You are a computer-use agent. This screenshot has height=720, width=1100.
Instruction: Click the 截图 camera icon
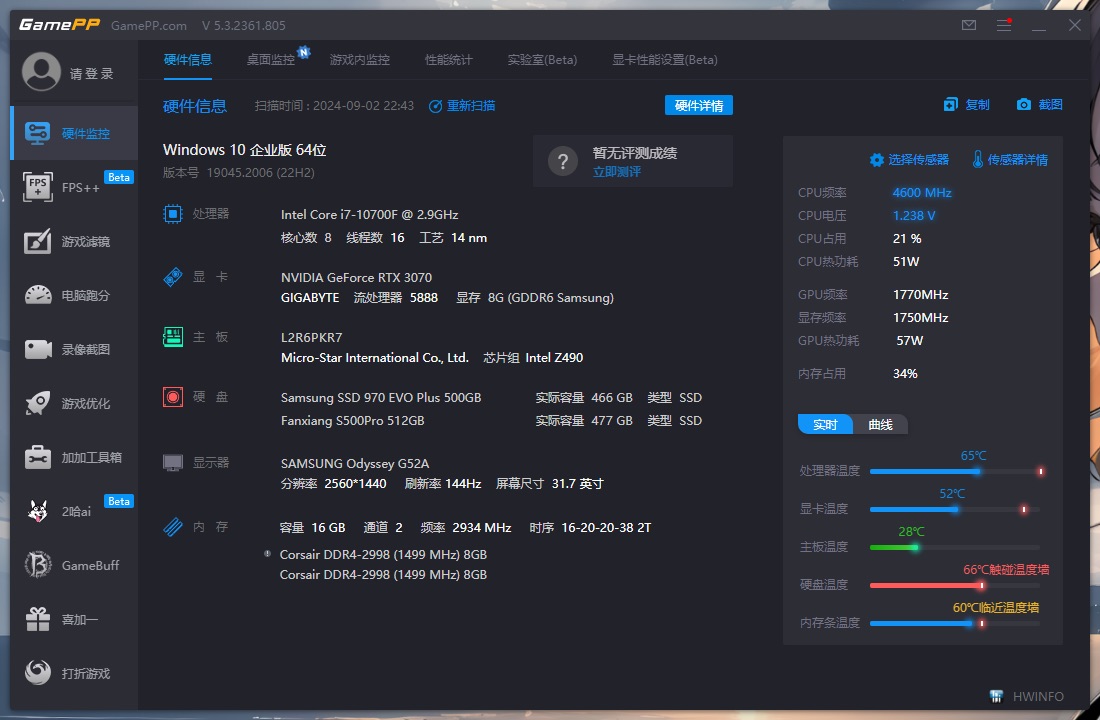pyautogui.click(x=1024, y=105)
